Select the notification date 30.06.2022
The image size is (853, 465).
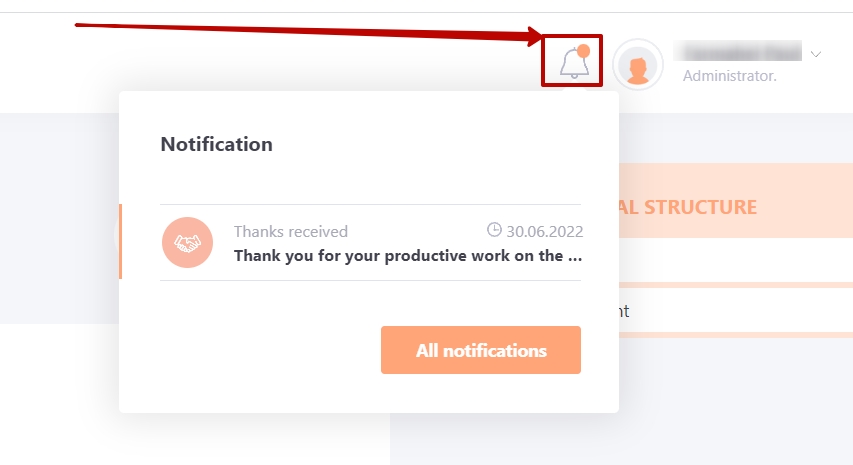coord(545,232)
